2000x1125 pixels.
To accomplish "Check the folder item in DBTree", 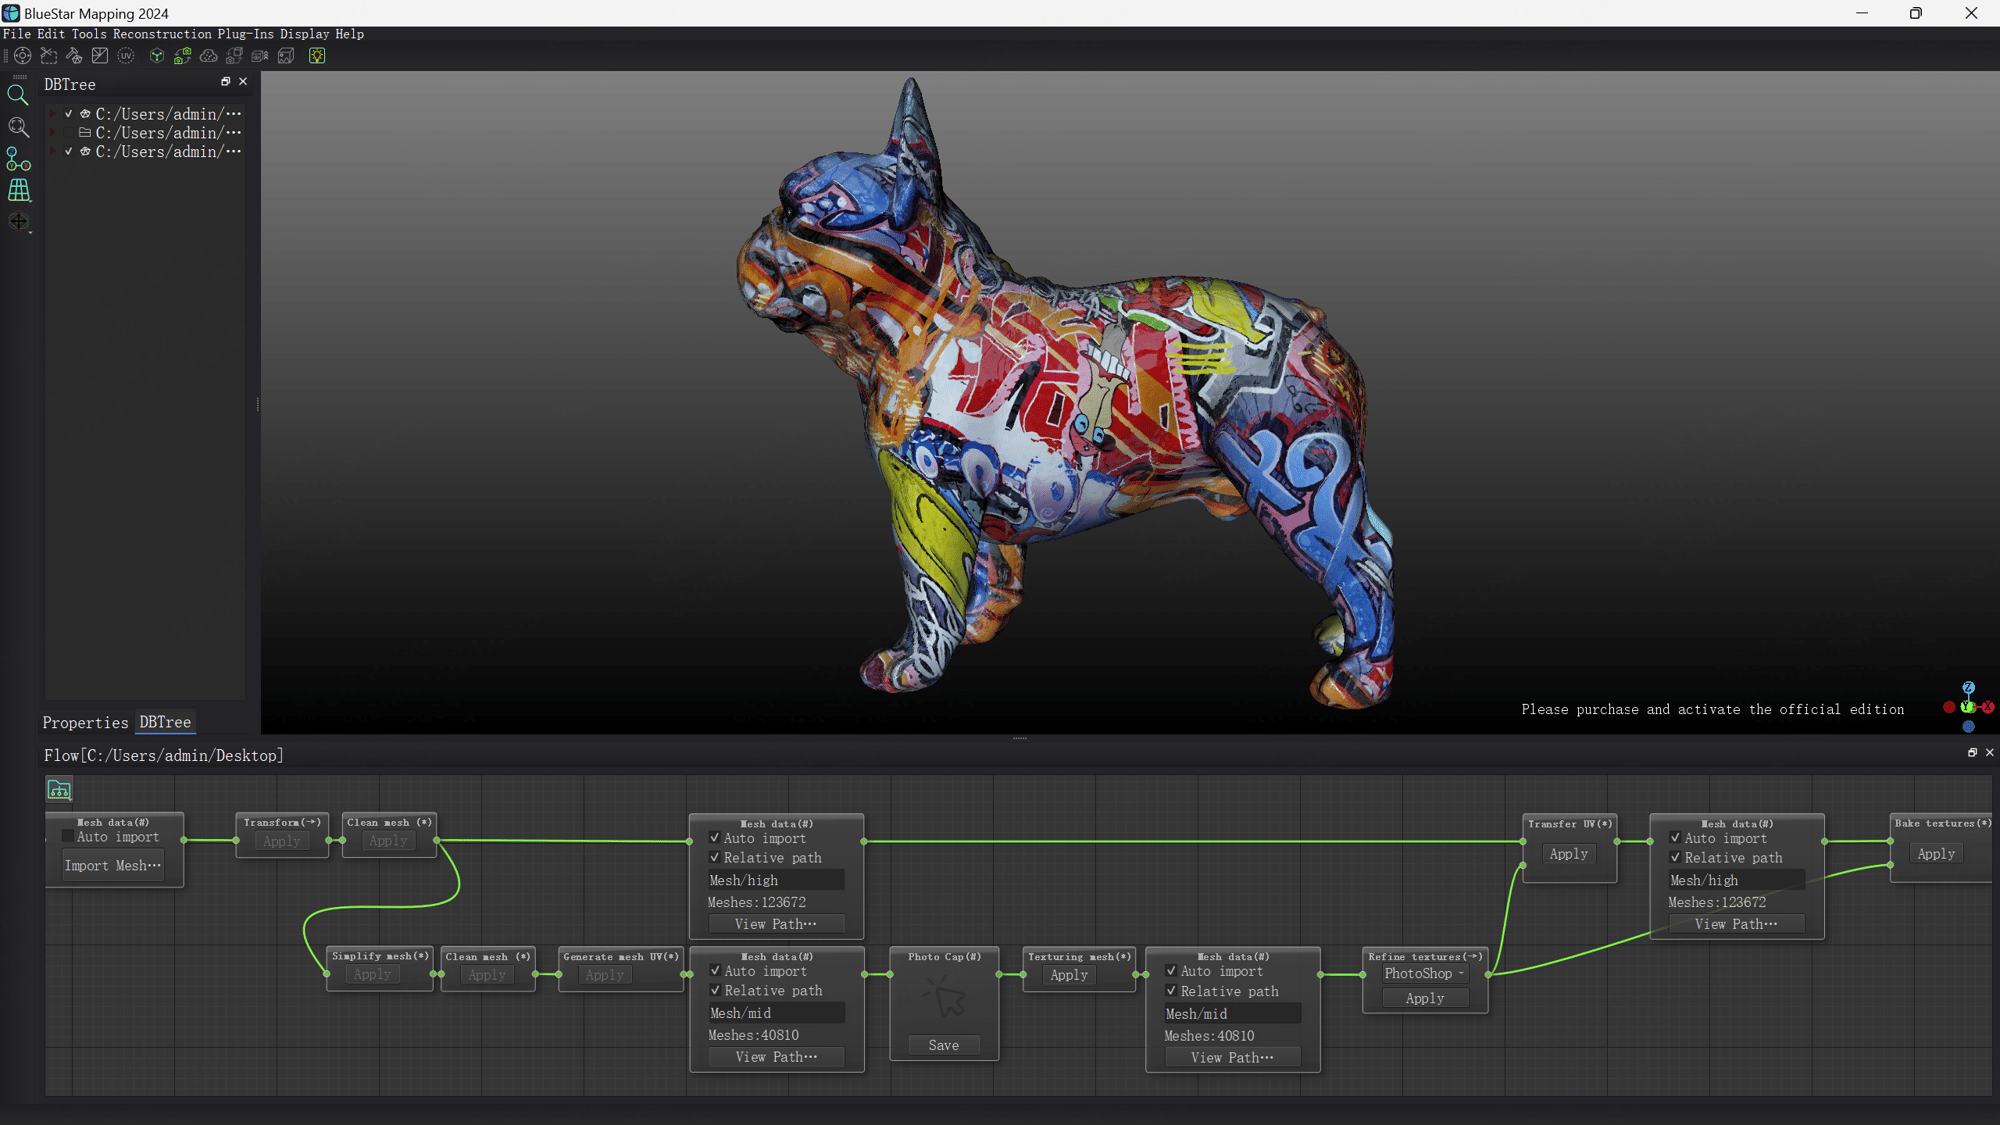I will tap(68, 132).
